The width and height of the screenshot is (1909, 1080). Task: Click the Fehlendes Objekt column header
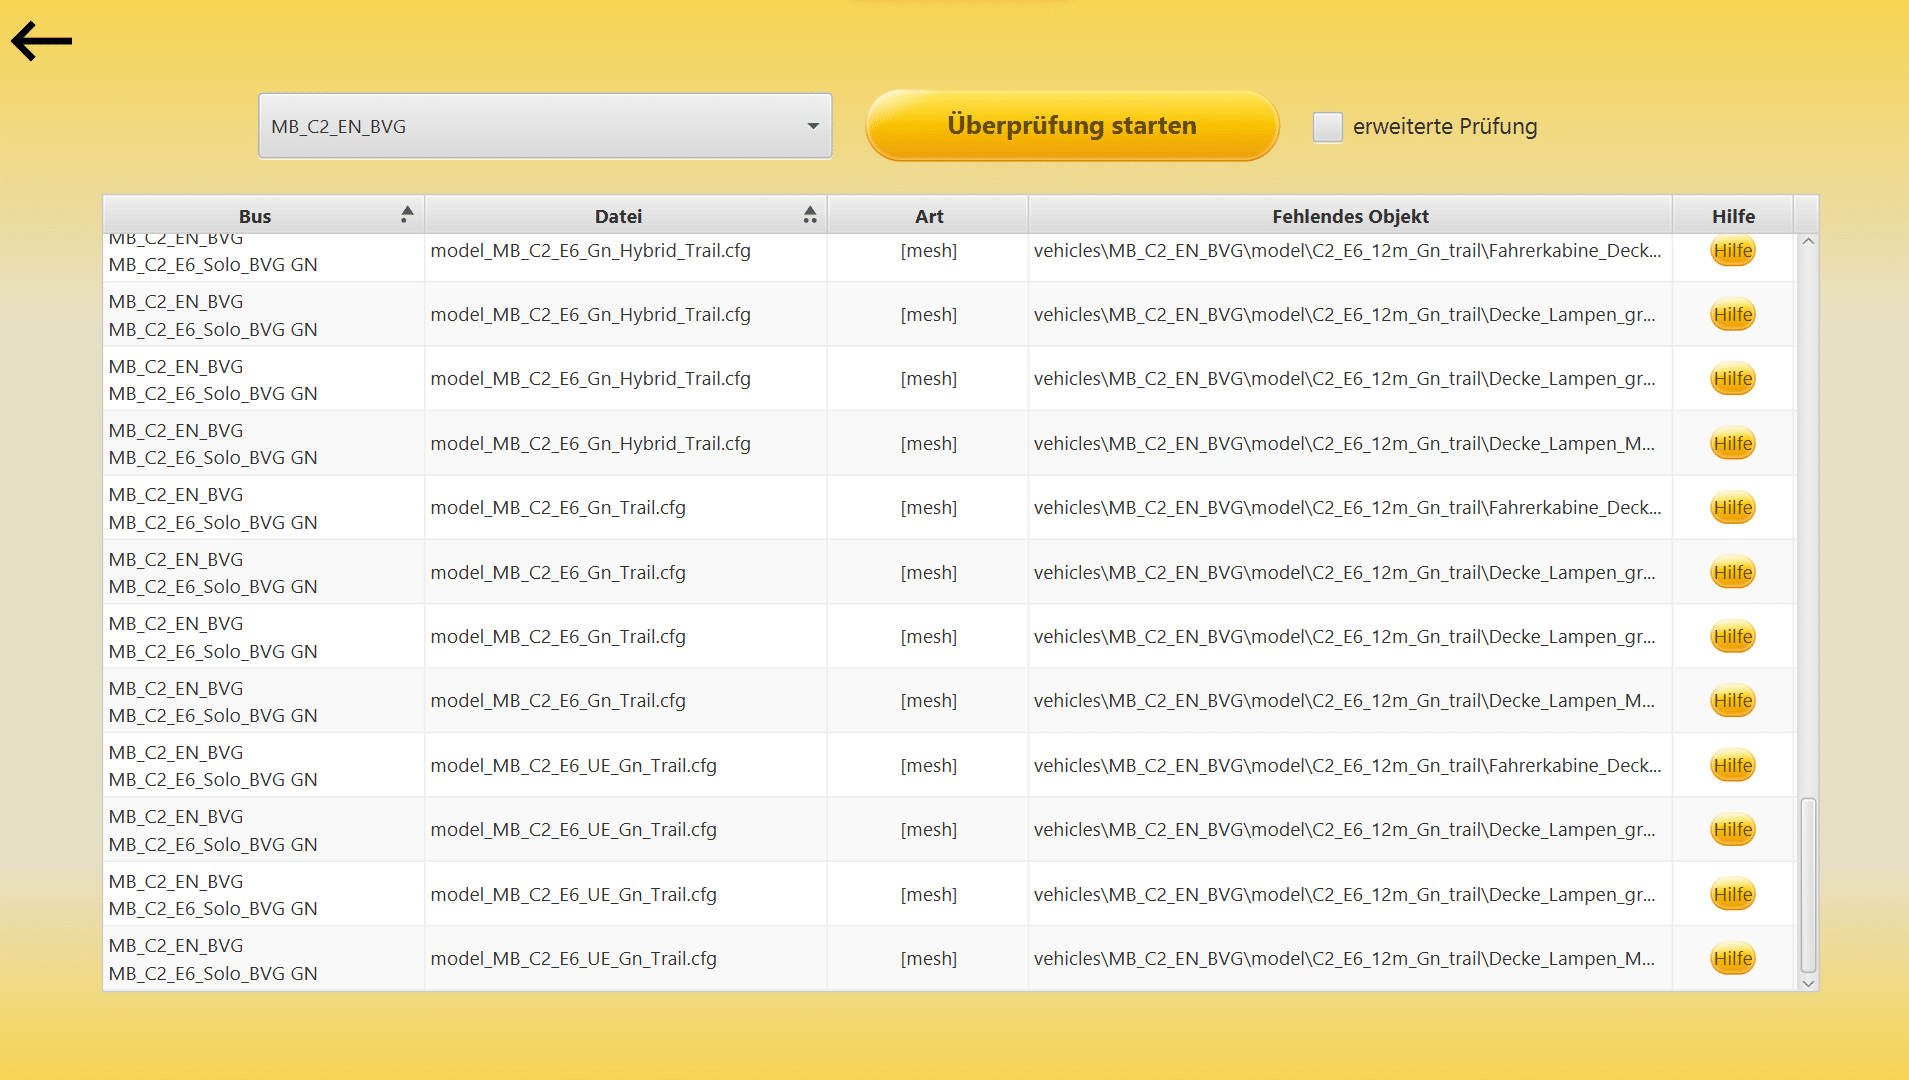[x=1350, y=216]
